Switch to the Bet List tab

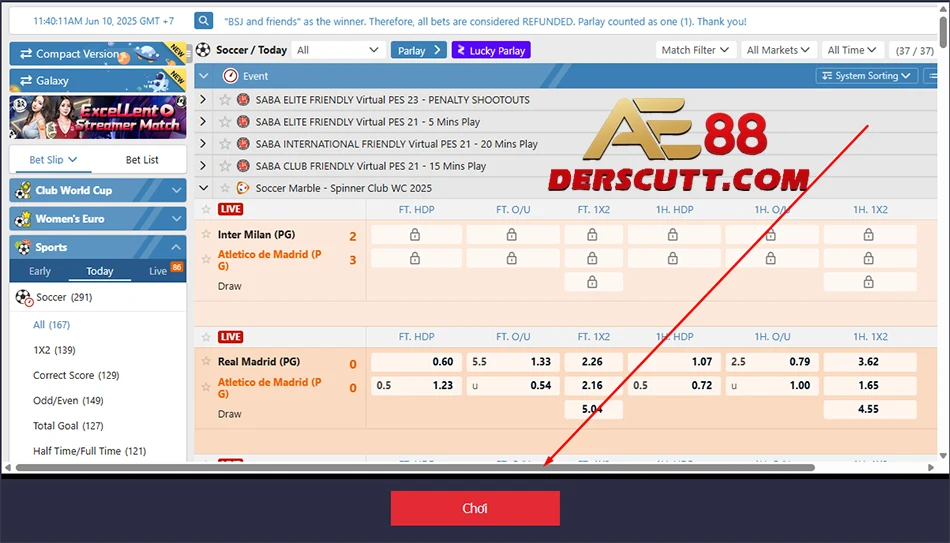142,159
